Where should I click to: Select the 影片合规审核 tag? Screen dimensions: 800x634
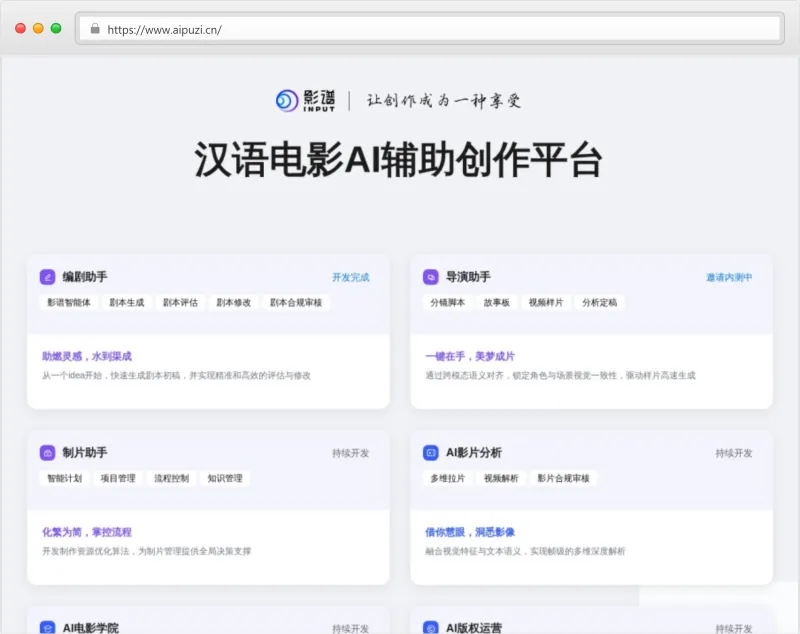tap(563, 478)
